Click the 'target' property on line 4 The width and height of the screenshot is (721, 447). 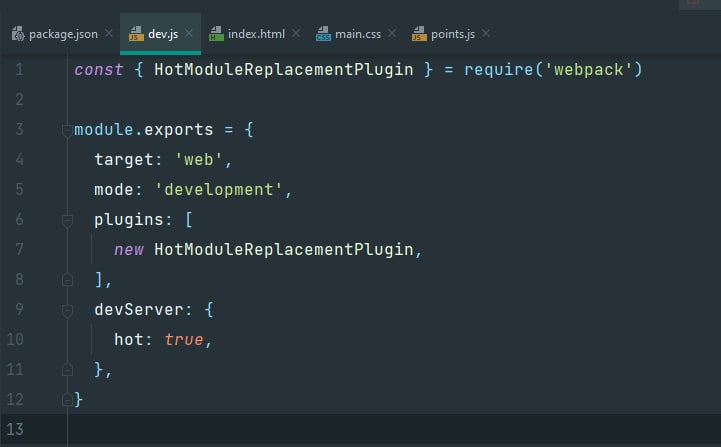coord(124,160)
